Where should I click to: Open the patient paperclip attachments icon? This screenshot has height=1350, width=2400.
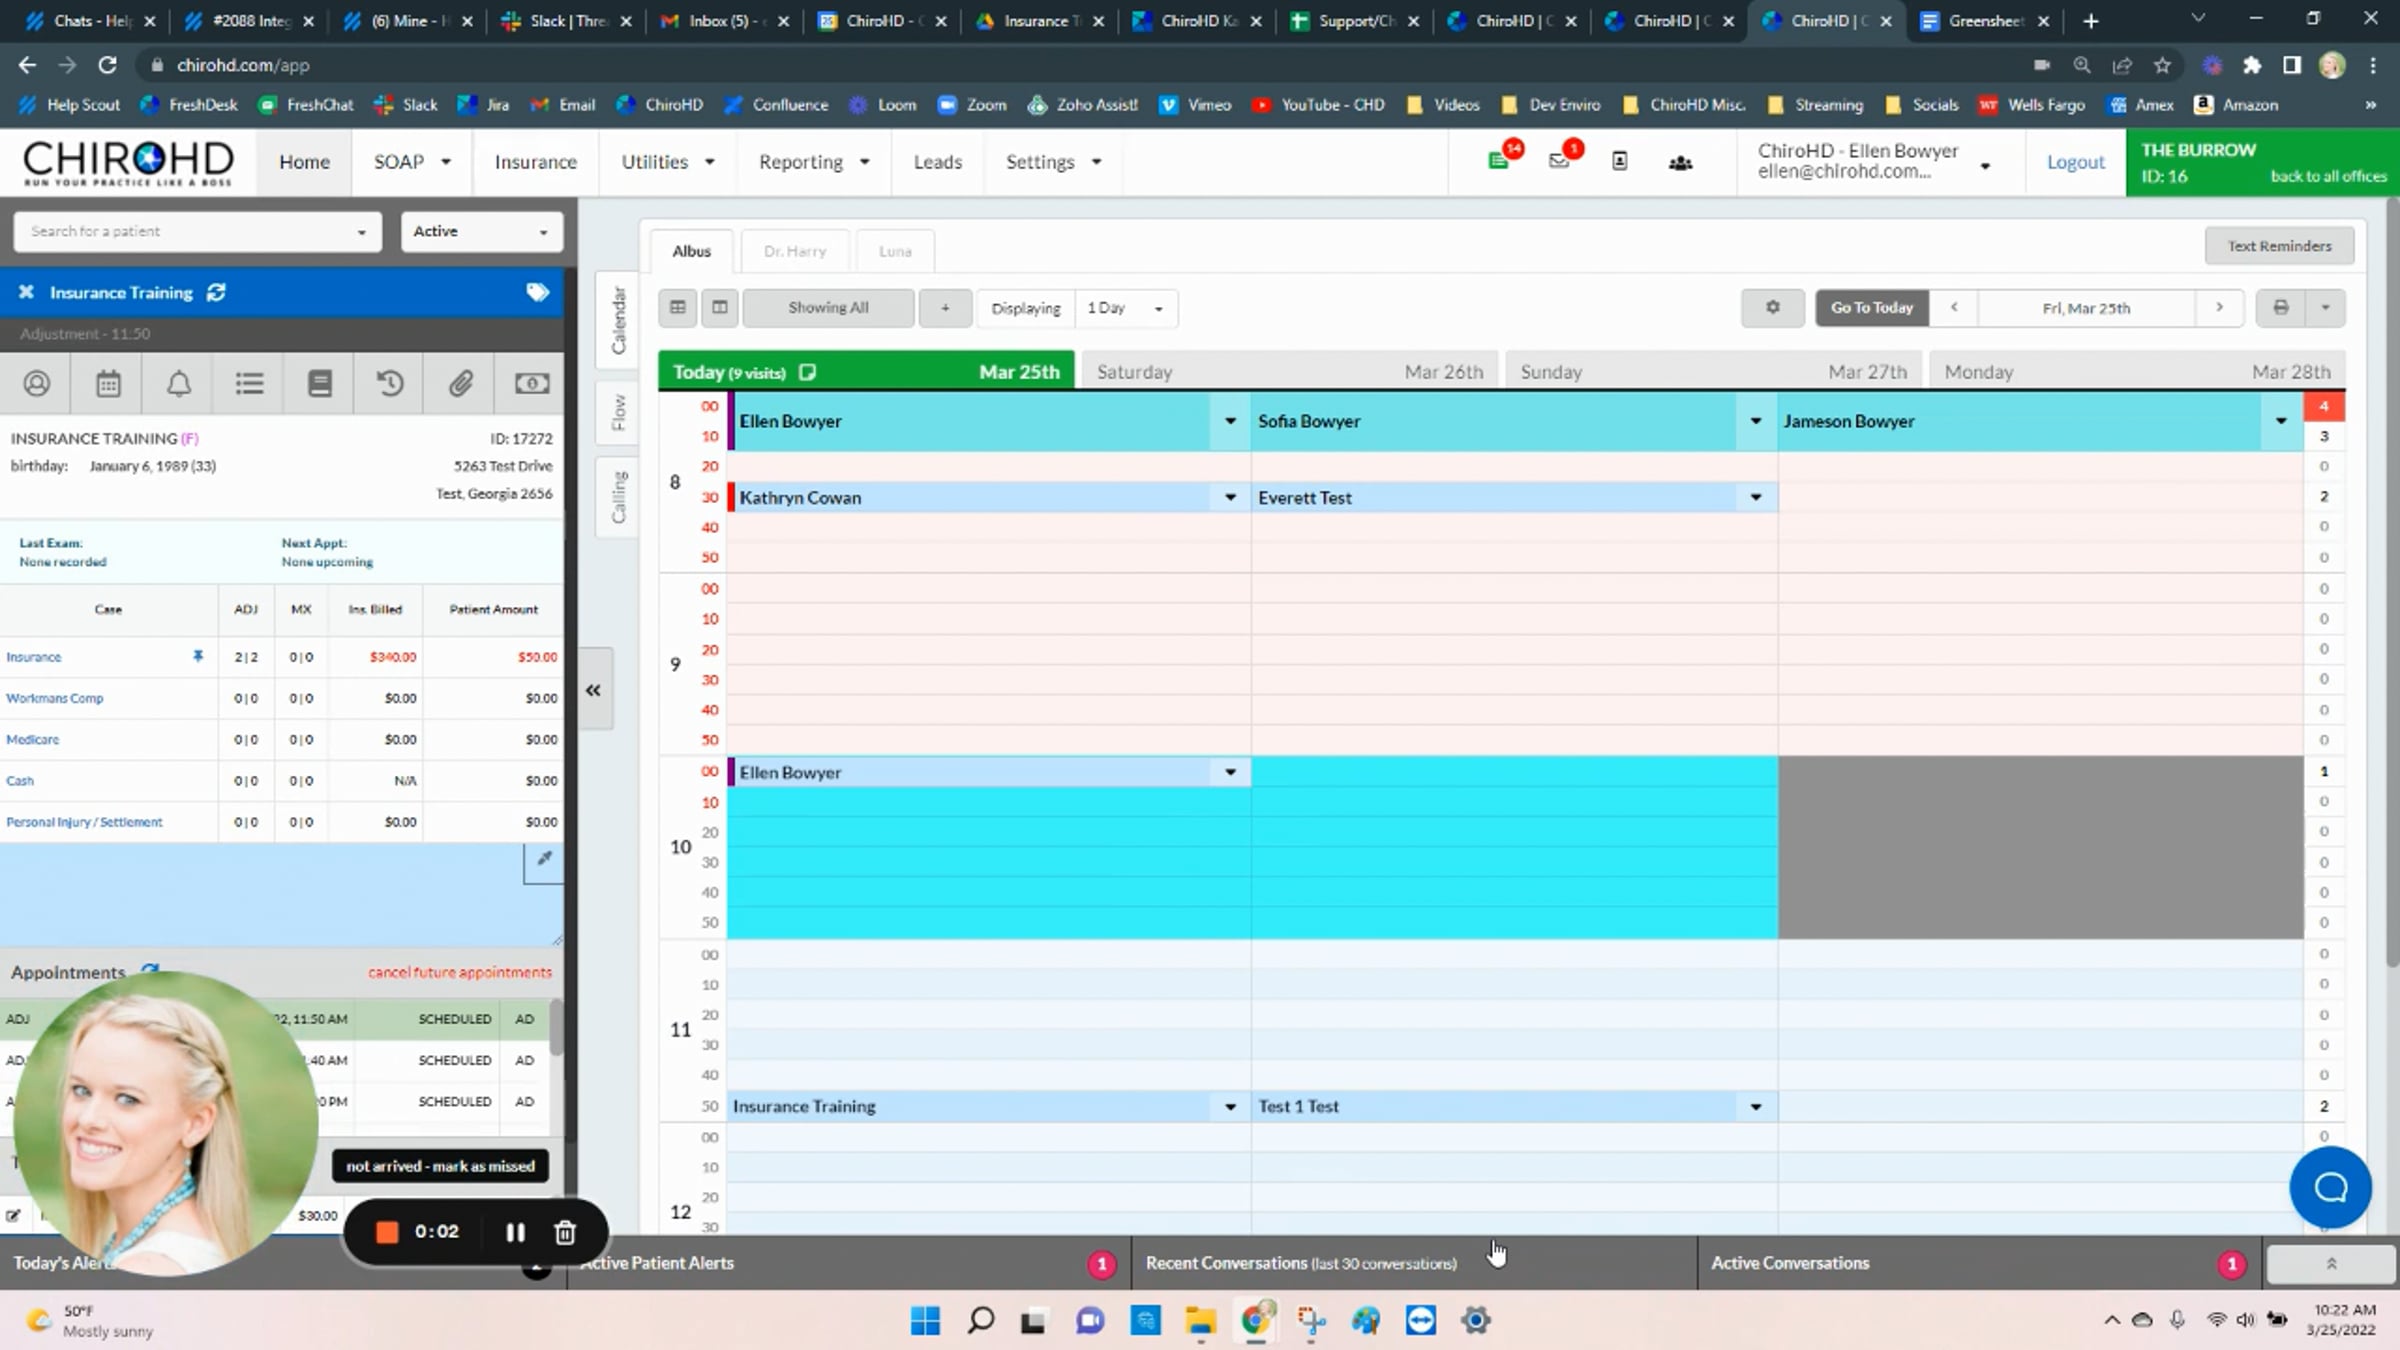pyautogui.click(x=460, y=383)
